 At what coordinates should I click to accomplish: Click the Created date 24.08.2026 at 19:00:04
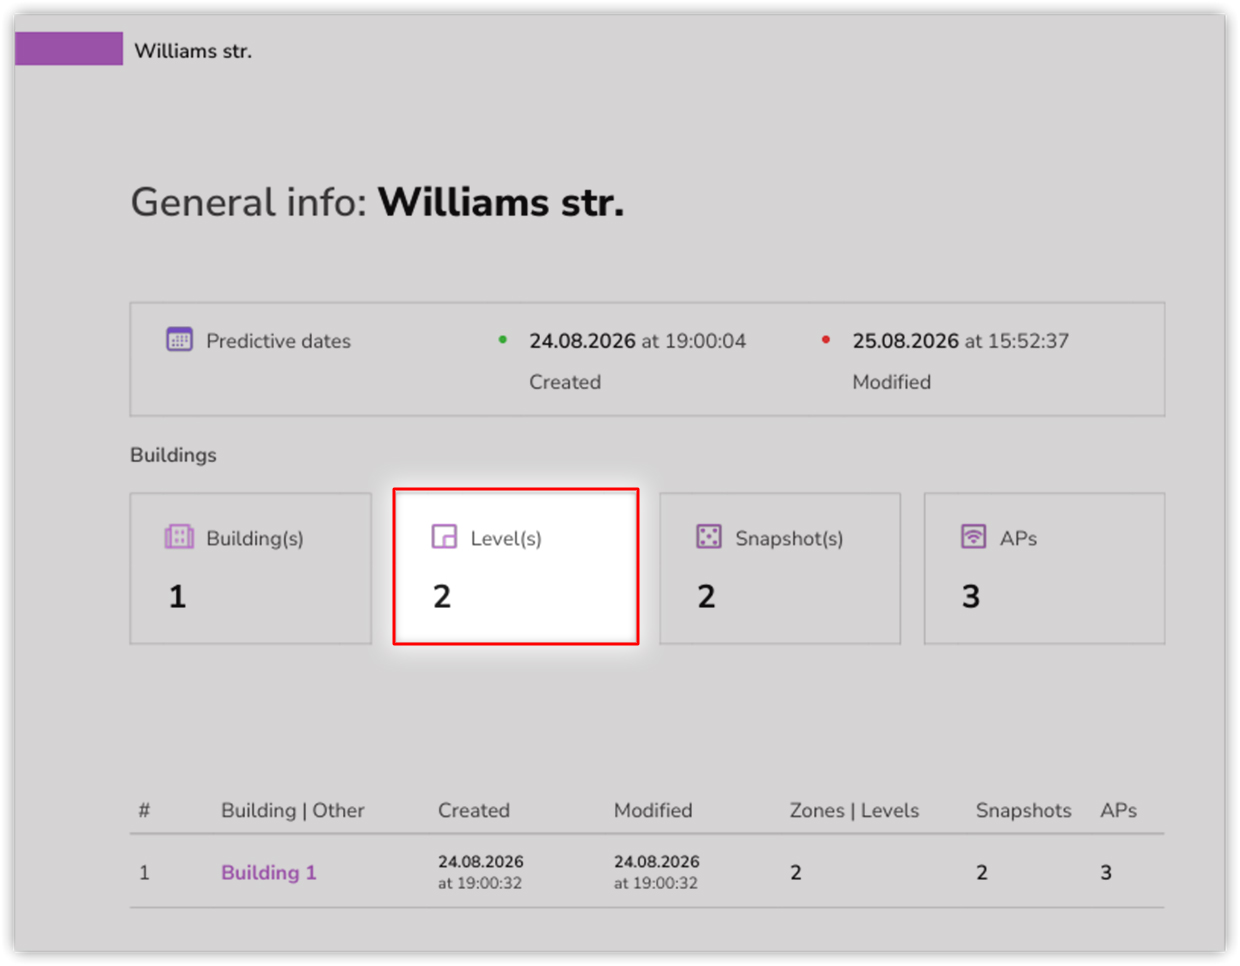coord(637,341)
